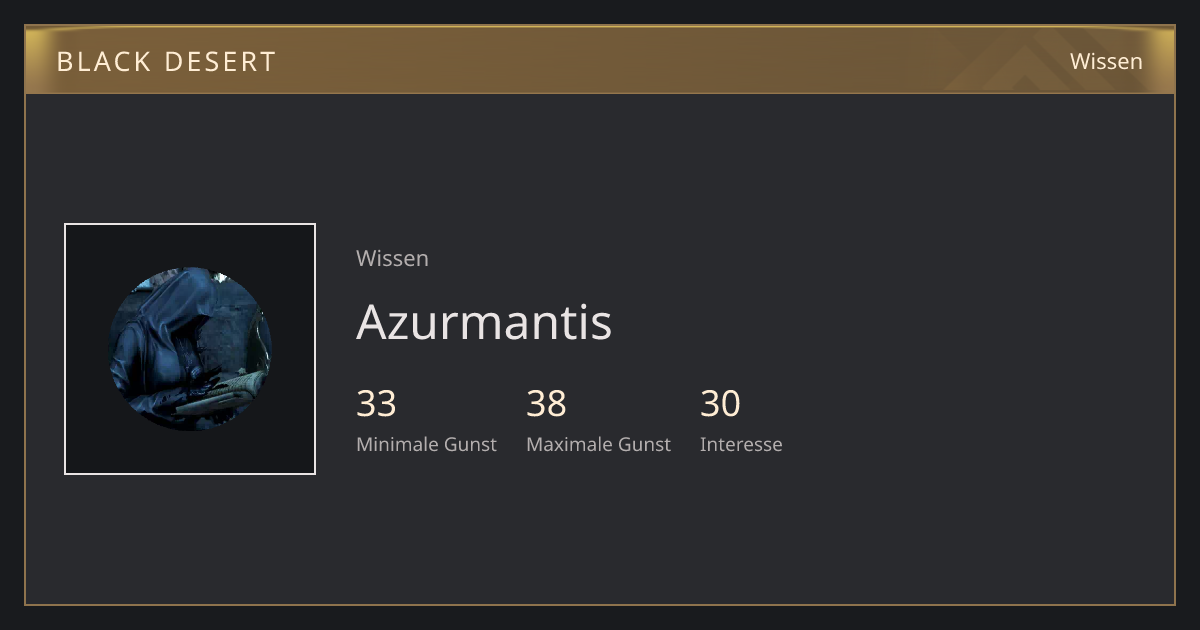Open the Azurmantis circular portrait image
The width and height of the screenshot is (1200, 630).
tap(190, 349)
